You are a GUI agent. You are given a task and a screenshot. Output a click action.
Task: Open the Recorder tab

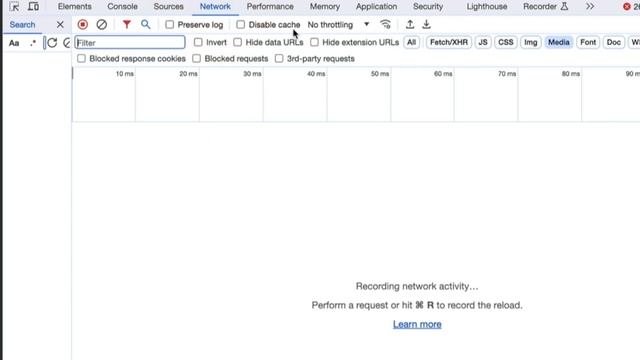pyautogui.click(x=545, y=7)
